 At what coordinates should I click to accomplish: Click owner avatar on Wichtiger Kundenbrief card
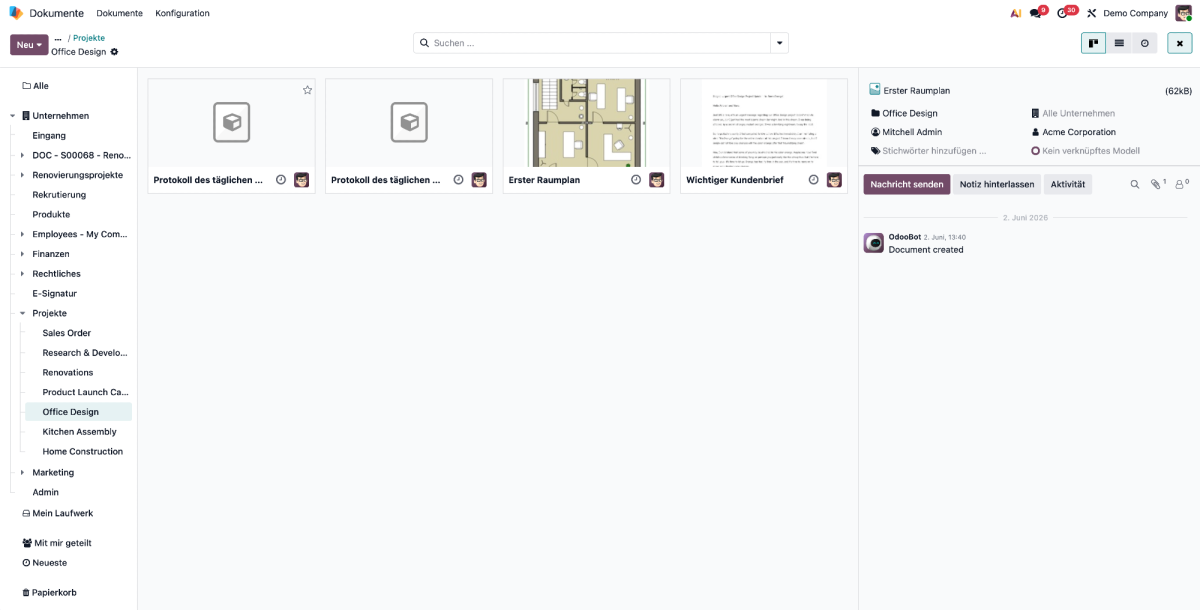[834, 180]
